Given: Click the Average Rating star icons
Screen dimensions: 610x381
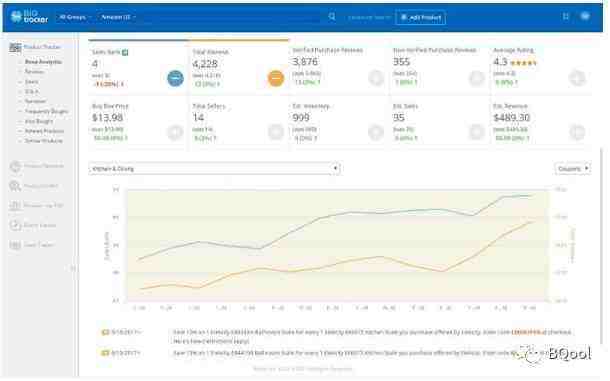Looking at the screenshot, I should 524,63.
